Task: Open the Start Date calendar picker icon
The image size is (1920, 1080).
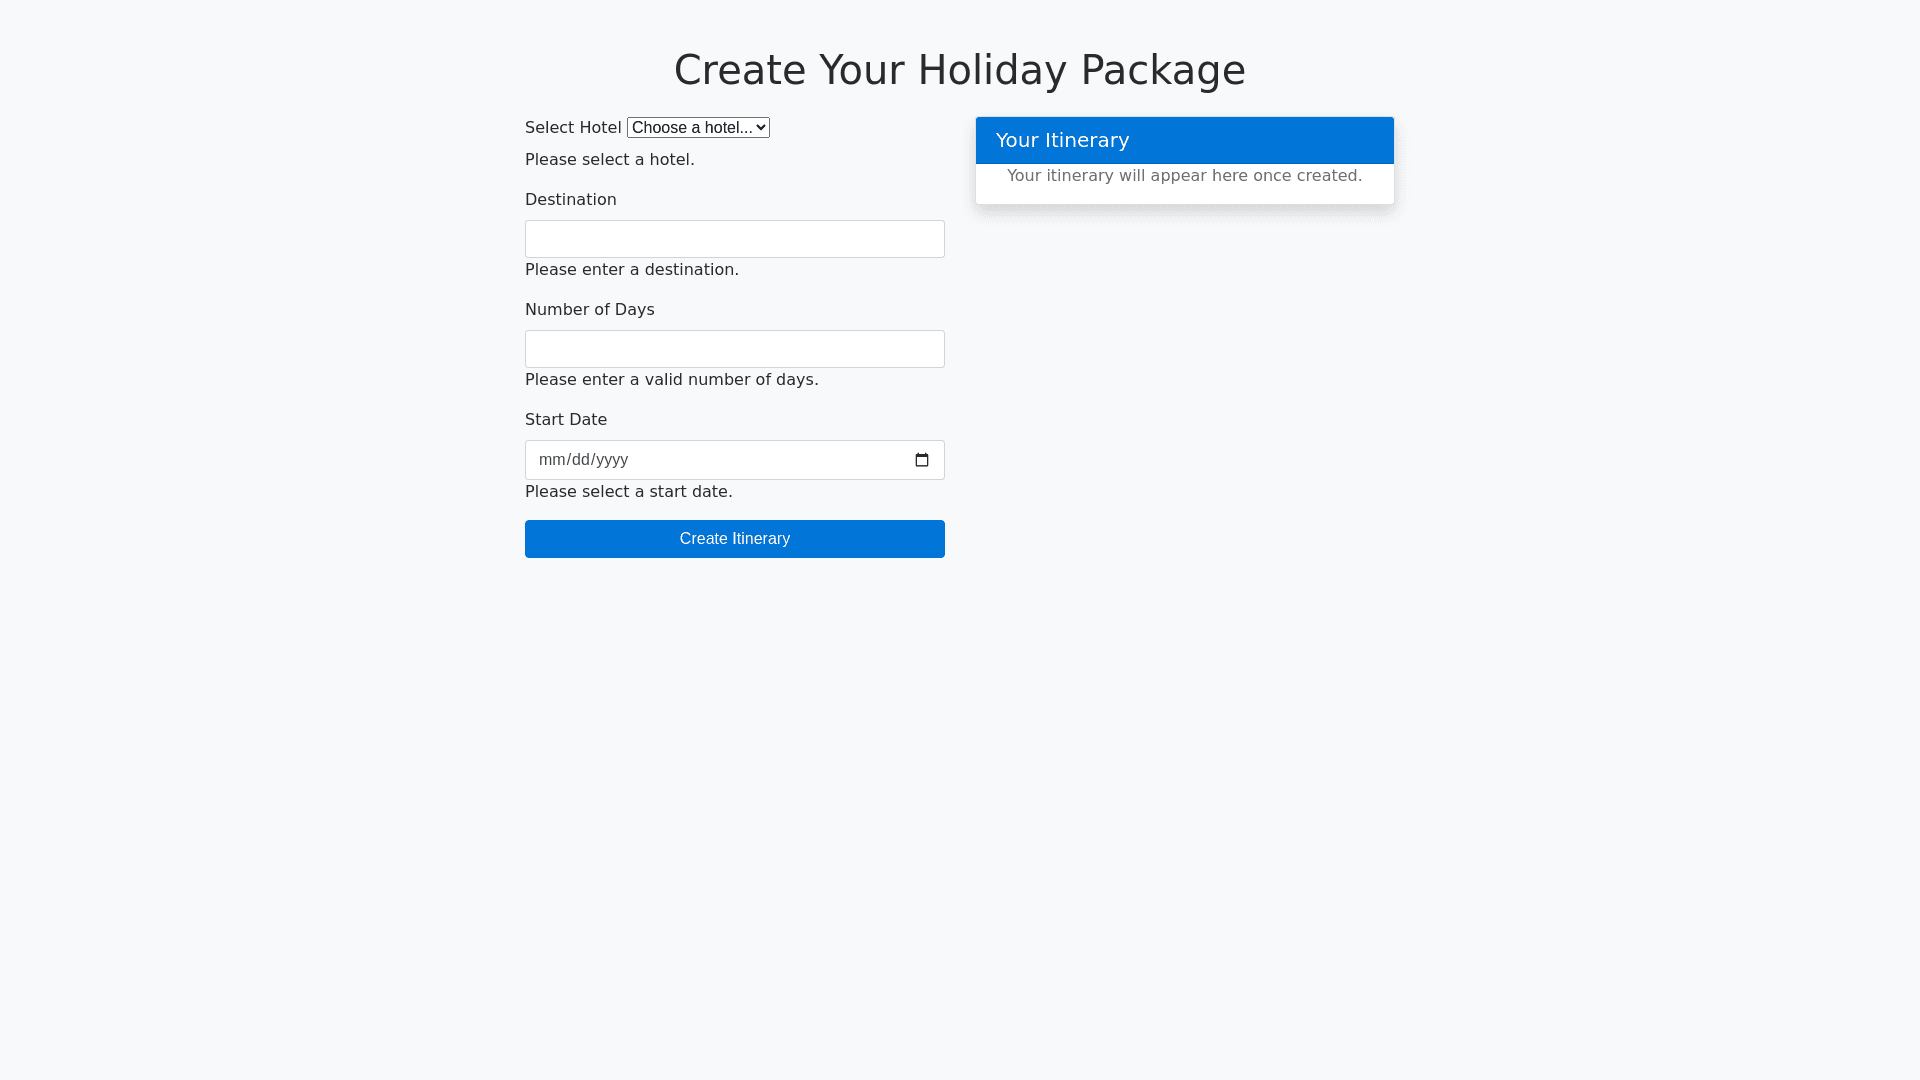Action: click(922, 460)
